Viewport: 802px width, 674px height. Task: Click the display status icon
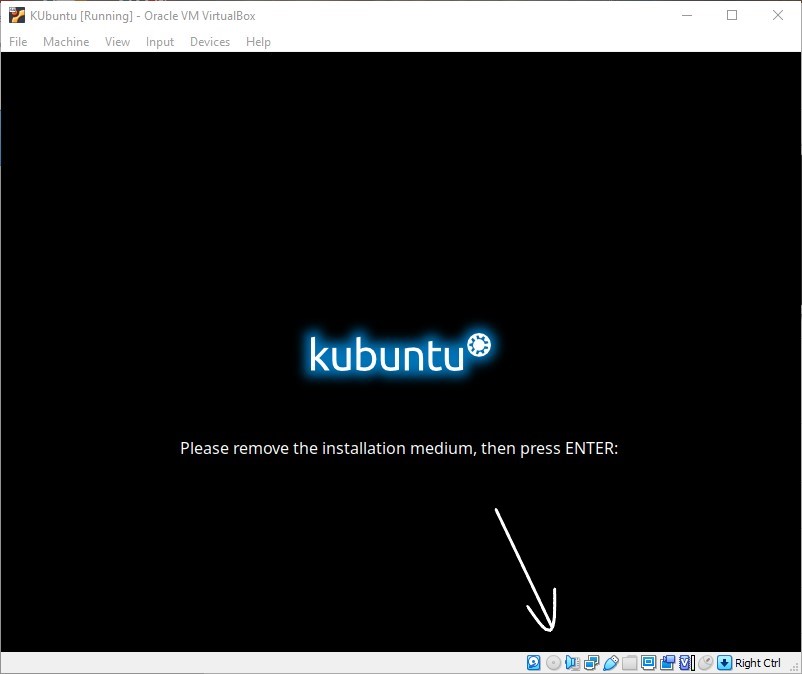pos(649,663)
